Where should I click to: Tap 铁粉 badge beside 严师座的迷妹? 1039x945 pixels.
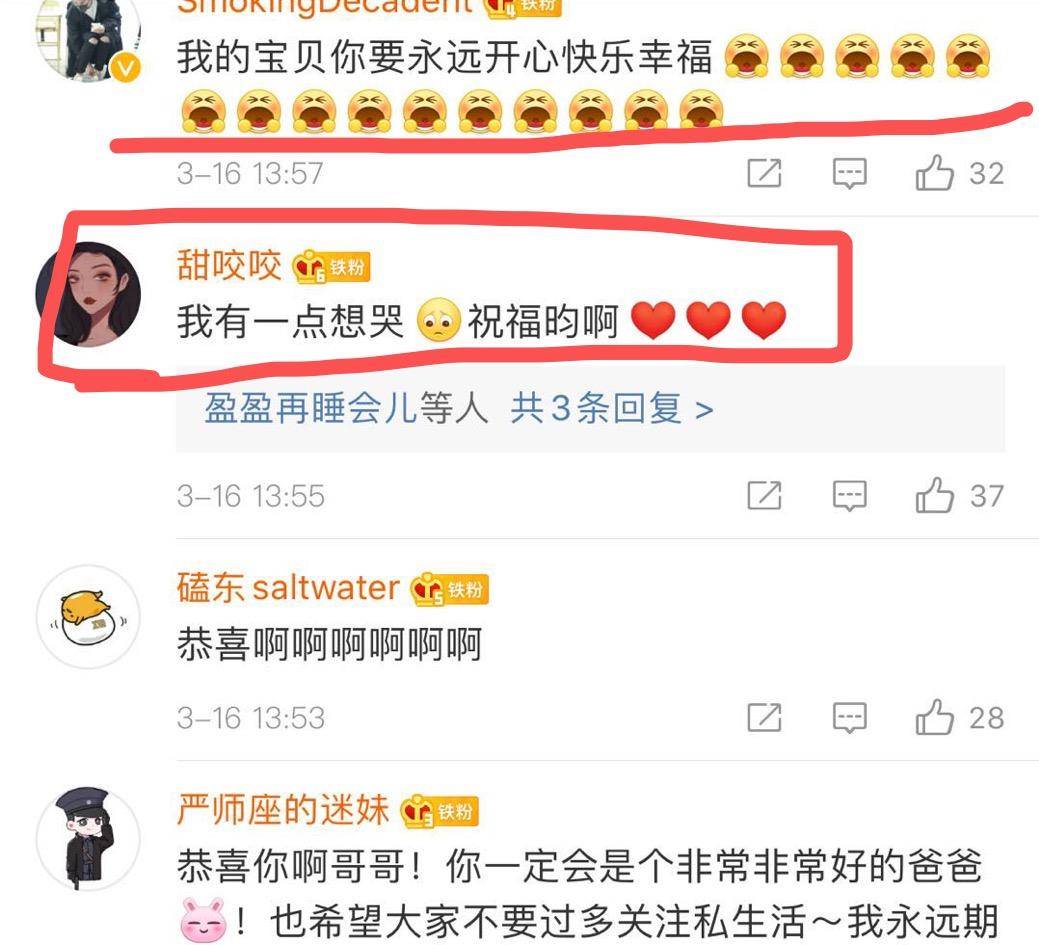click(x=439, y=812)
